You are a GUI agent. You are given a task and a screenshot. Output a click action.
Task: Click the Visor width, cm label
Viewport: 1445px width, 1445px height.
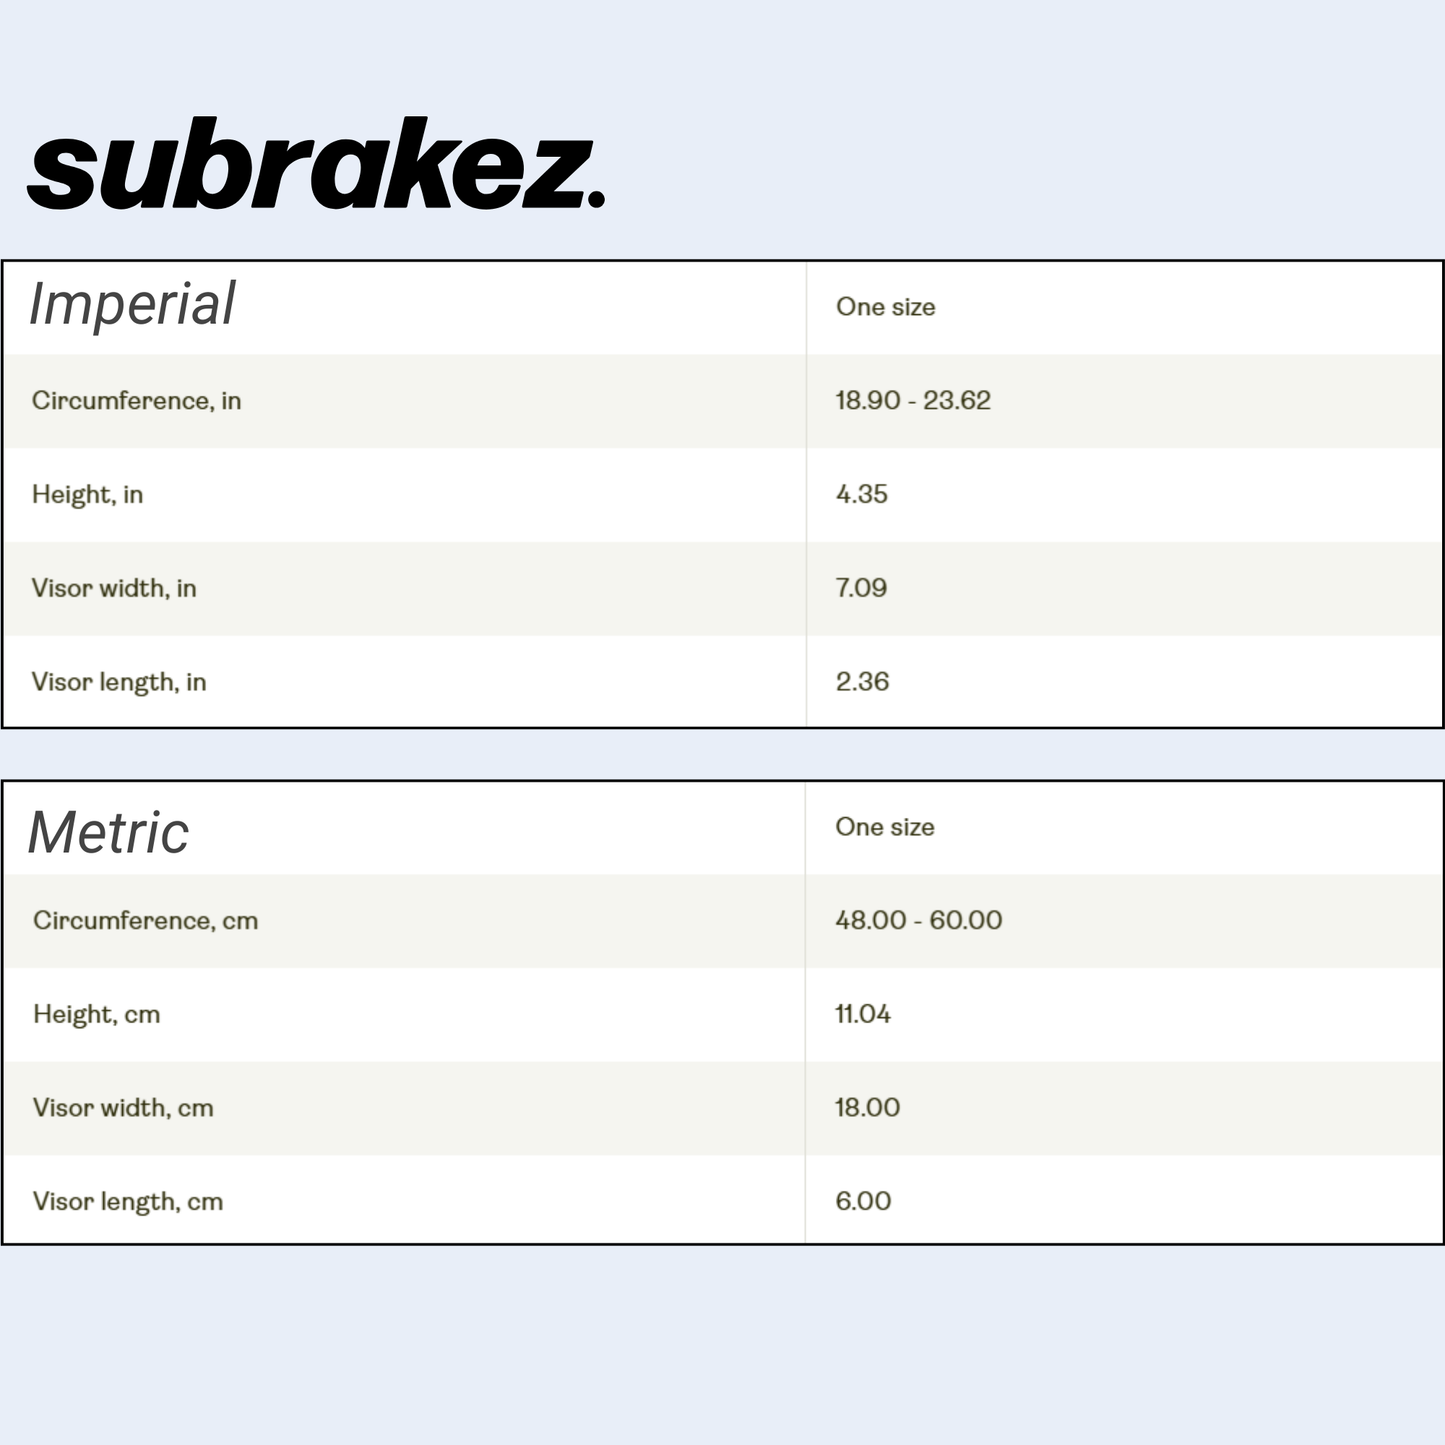pyautogui.click(x=123, y=1108)
